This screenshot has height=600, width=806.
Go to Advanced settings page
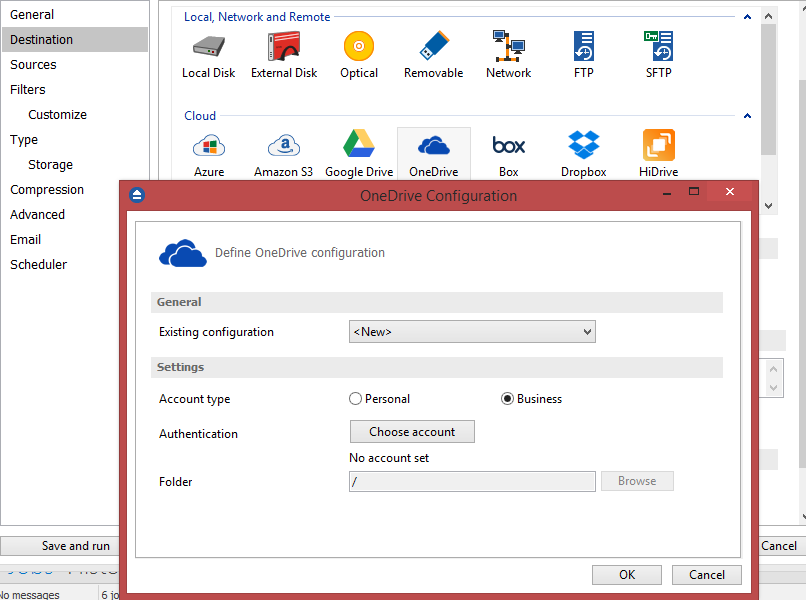click(x=38, y=214)
